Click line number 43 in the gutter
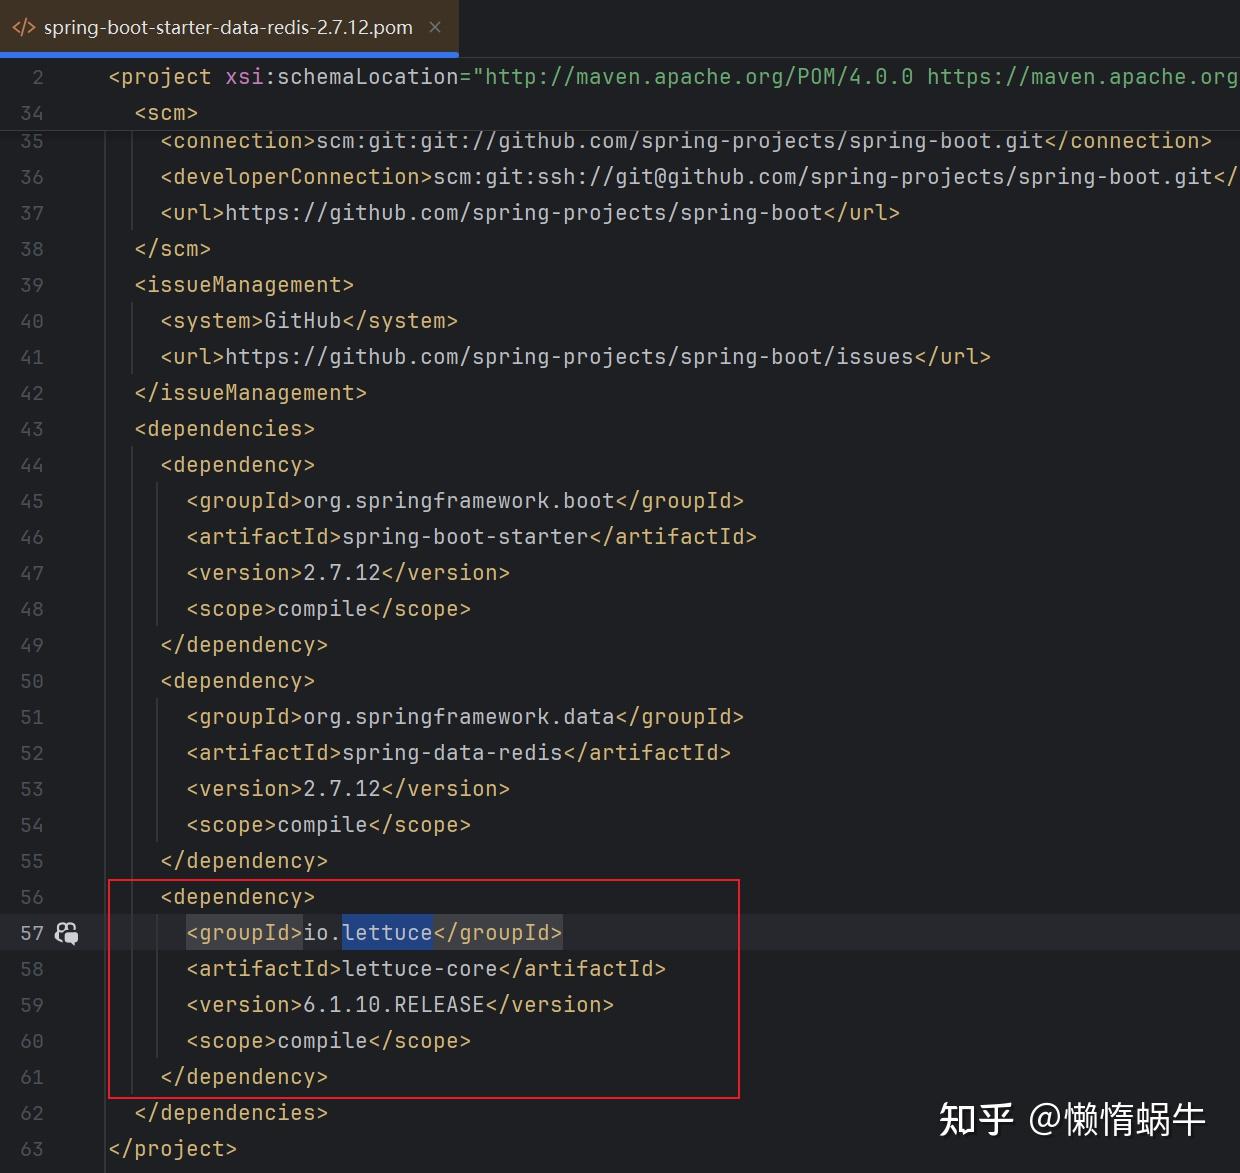 (x=32, y=429)
